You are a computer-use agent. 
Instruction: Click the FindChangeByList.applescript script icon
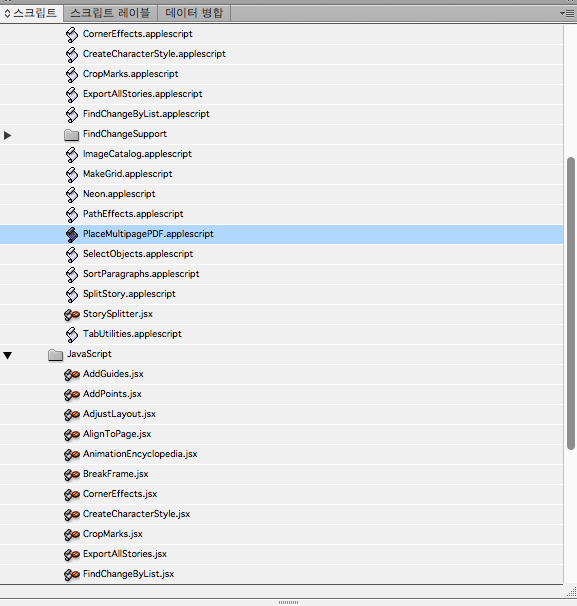[71, 114]
